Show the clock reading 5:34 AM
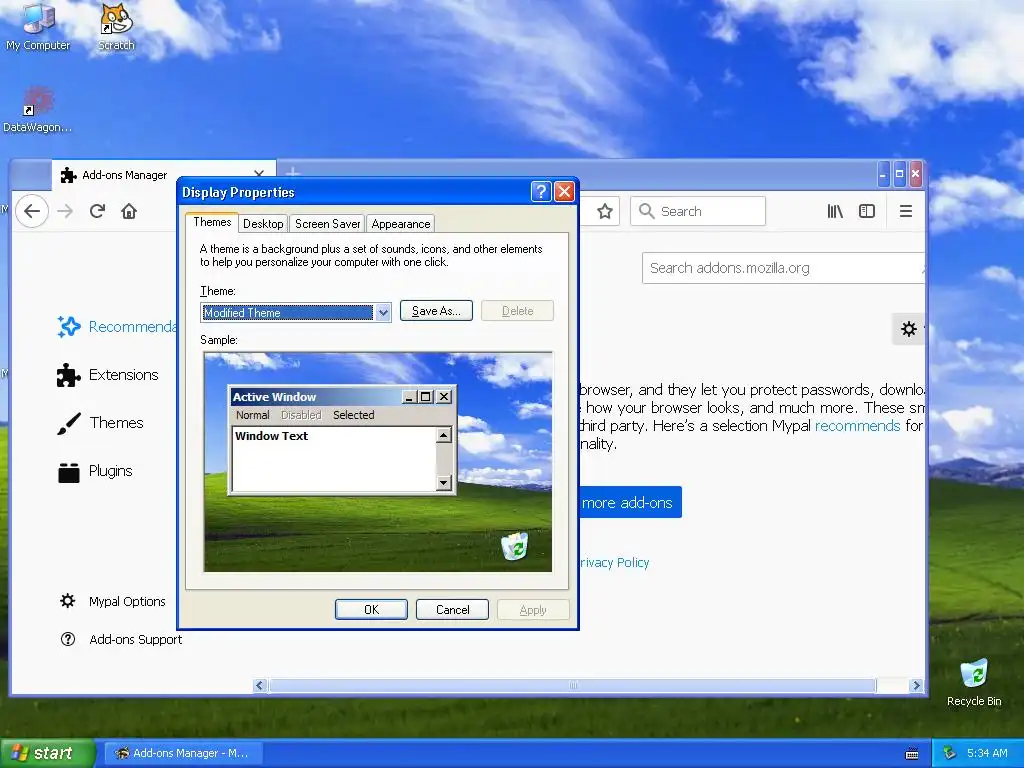Viewport: 1024px width, 768px height. coord(987,753)
